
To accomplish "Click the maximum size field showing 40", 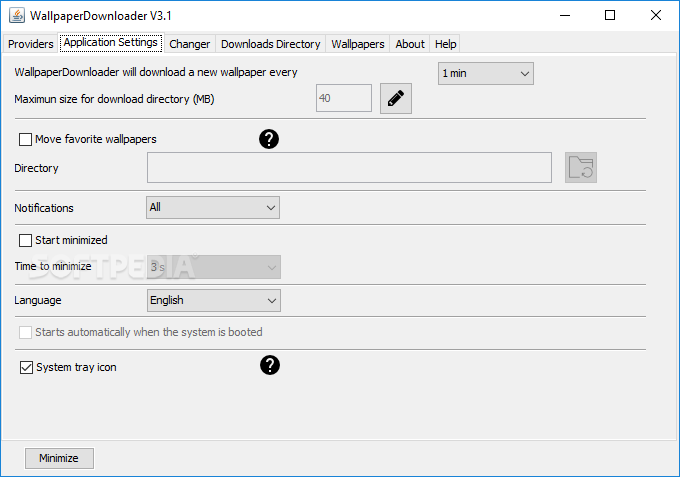I will pyautogui.click(x=344, y=98).
